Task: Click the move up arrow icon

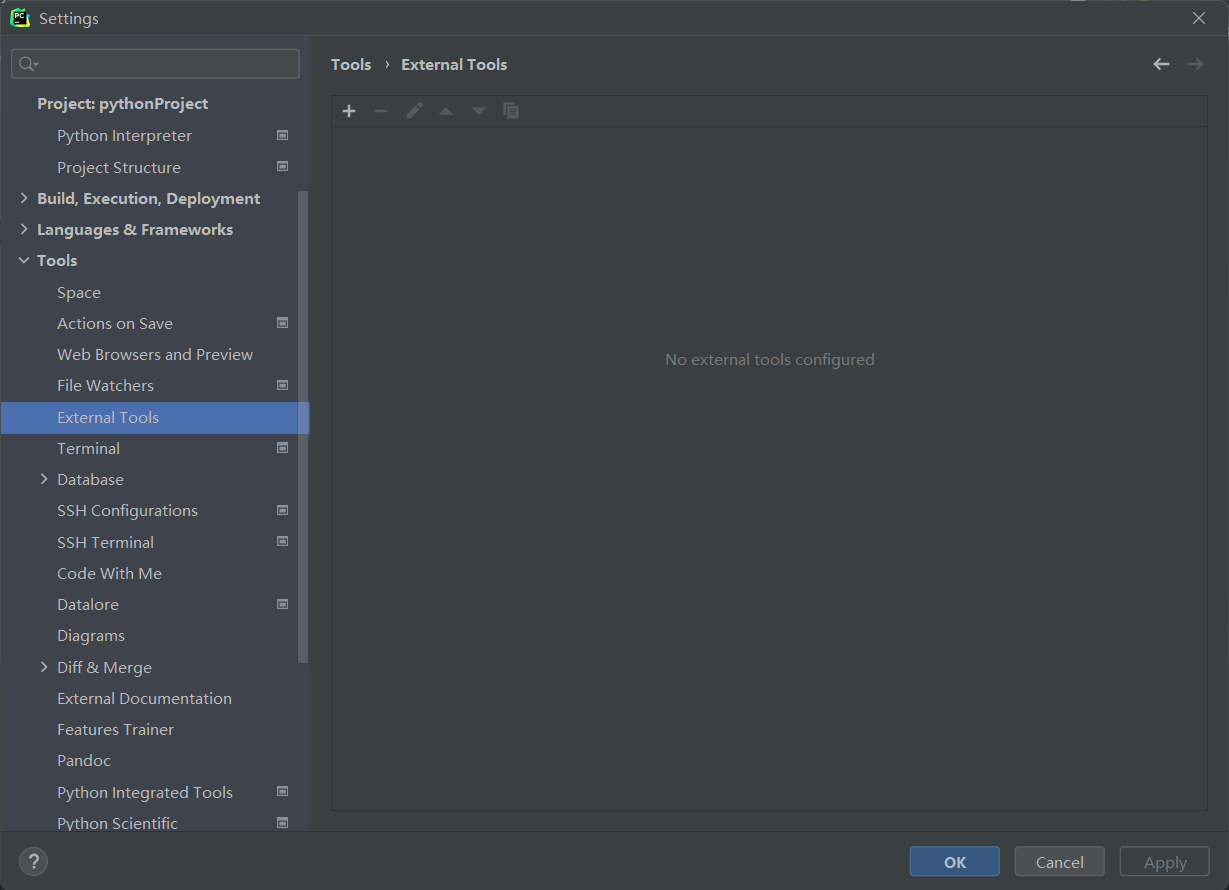Action: [446, 111]
